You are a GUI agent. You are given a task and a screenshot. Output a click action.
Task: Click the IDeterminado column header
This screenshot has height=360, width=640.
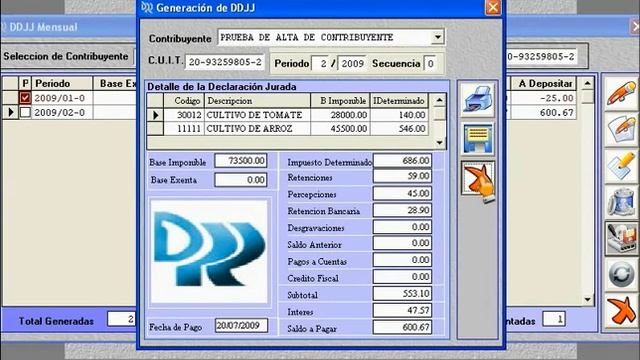399,101
